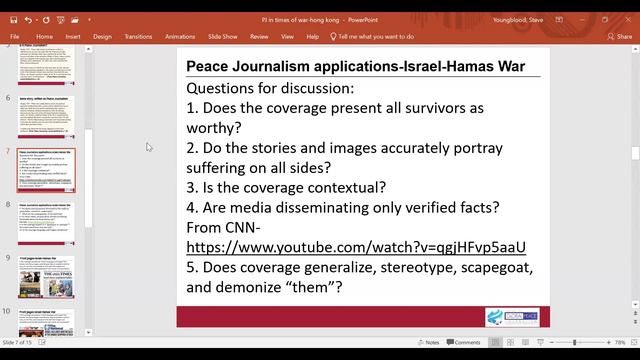The image size is (640, 360).
Task: Switch to the Design ribbon tab
Action: [x=102, y=36]
